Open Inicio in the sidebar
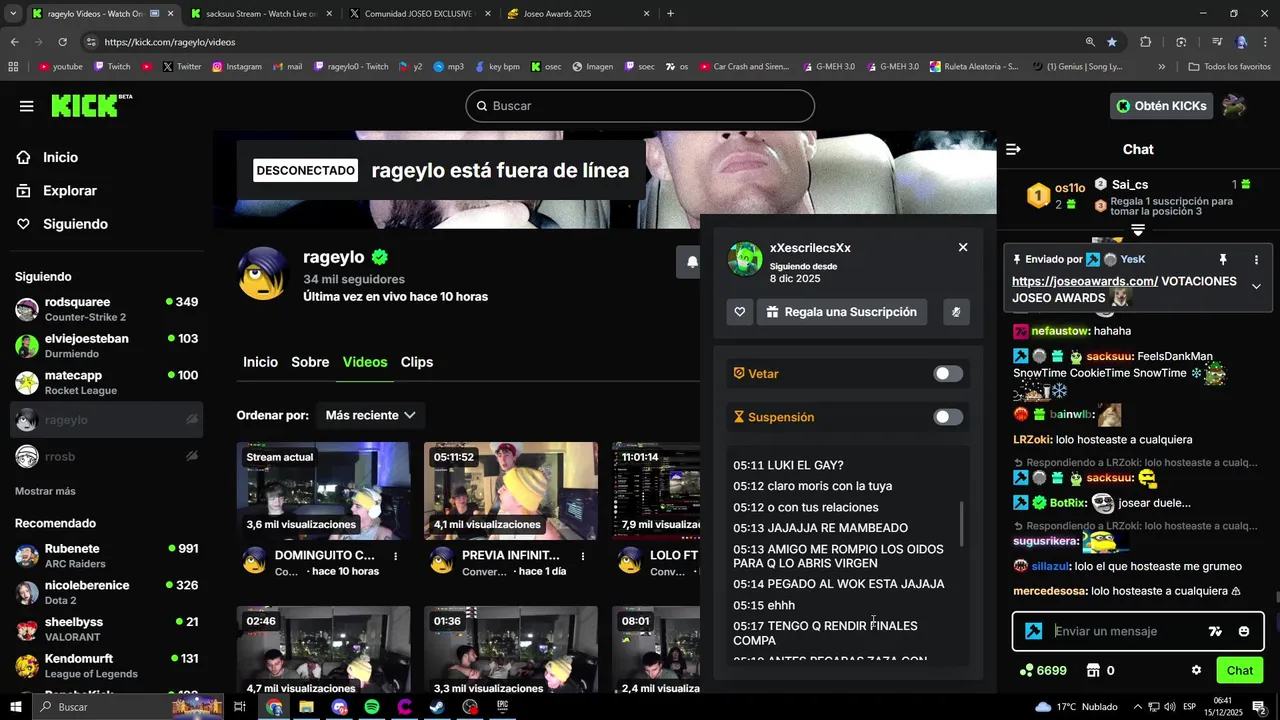 60,157
